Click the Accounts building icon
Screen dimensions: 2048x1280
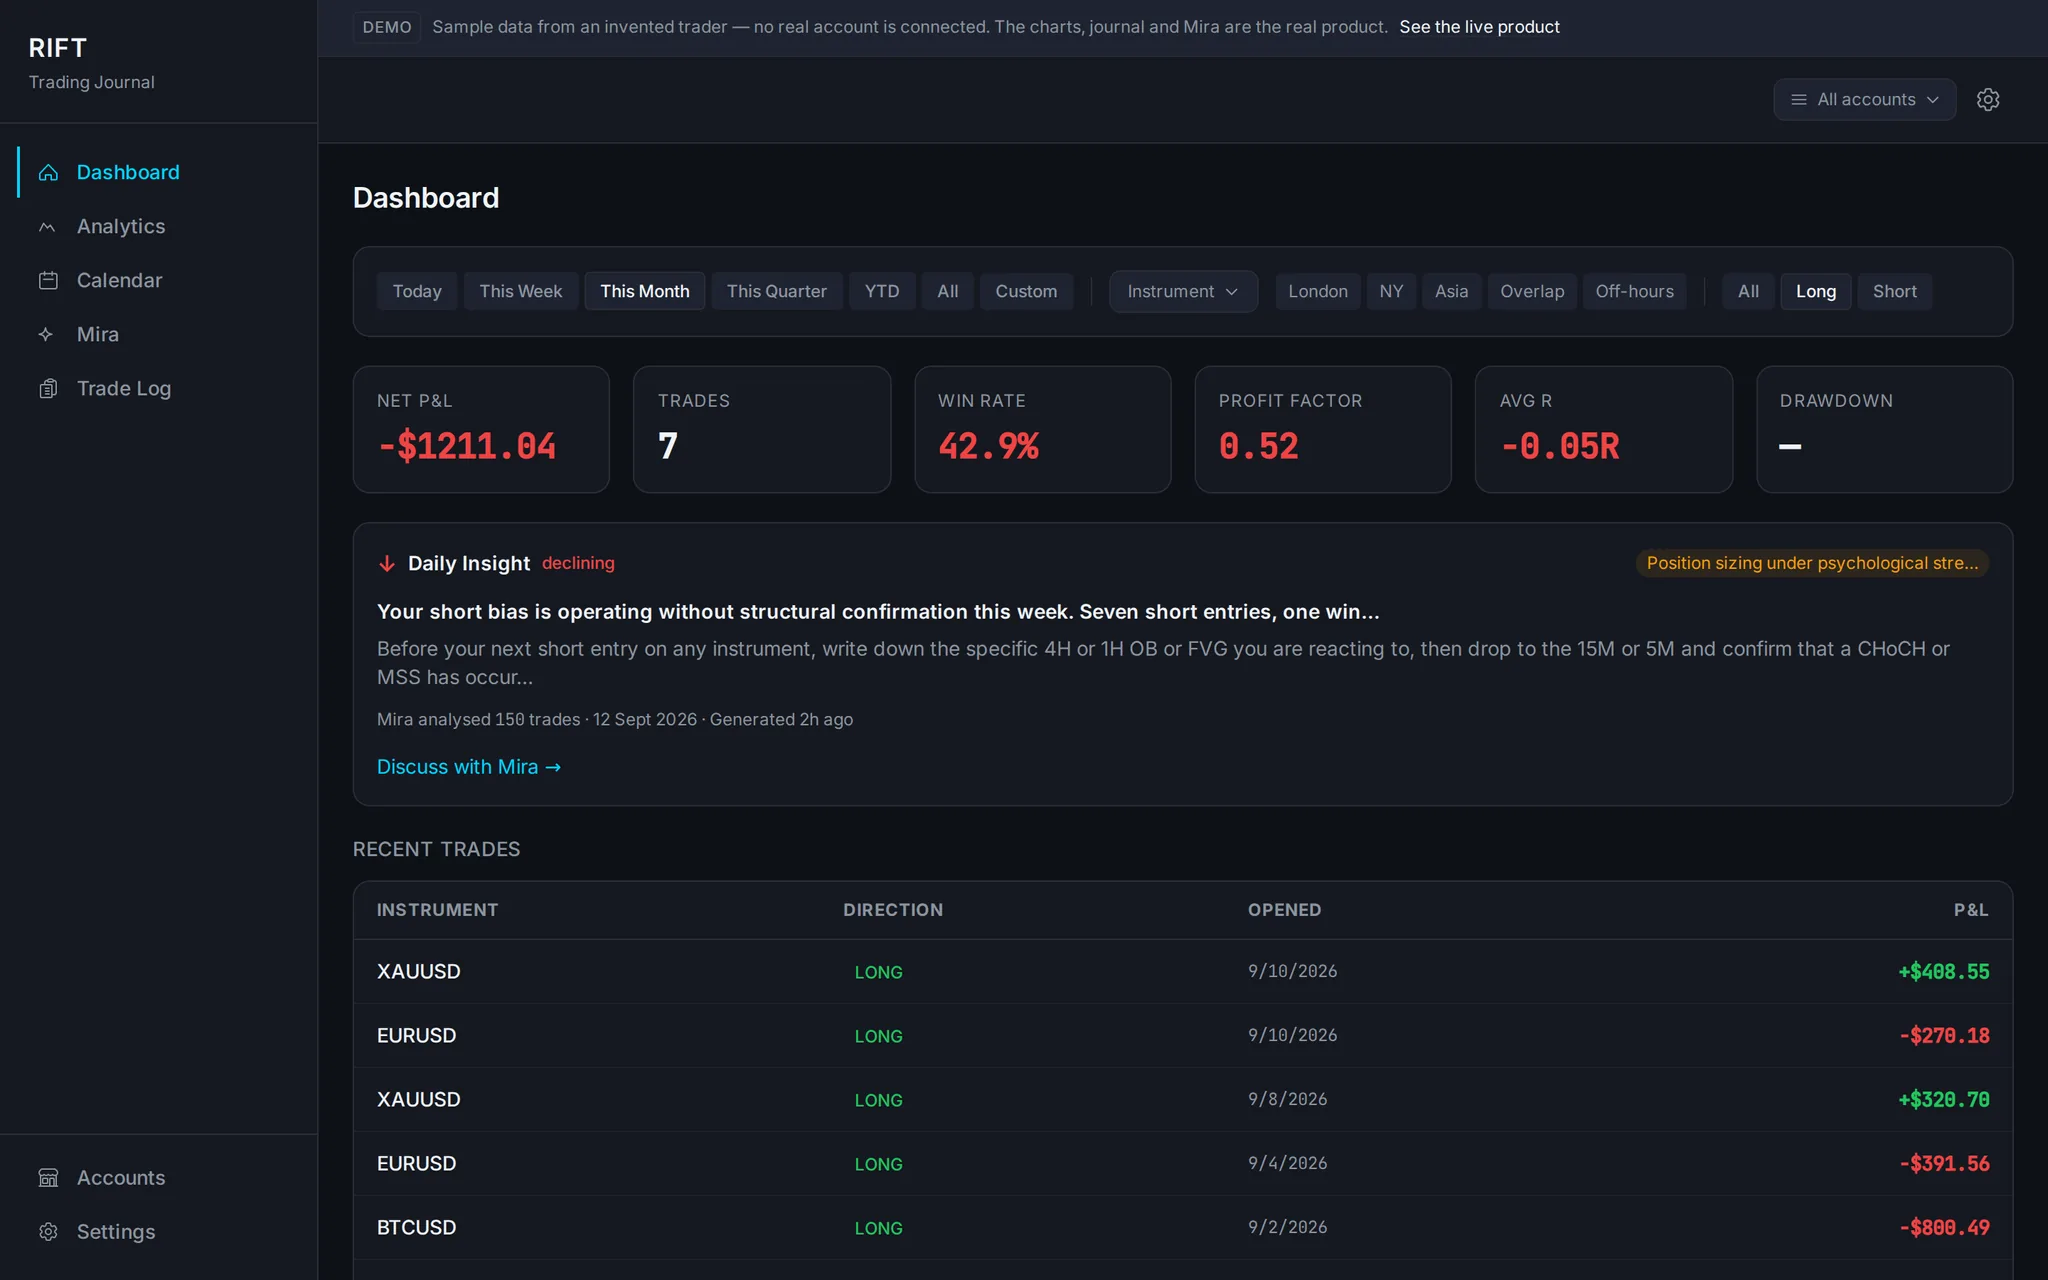(48, 1178)
